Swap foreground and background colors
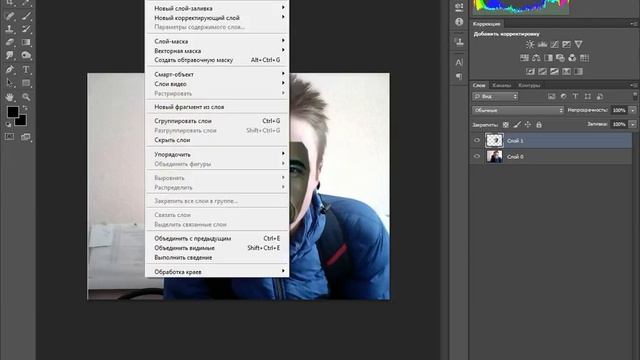Screen dimensions: 640x360 coord(25,108)
